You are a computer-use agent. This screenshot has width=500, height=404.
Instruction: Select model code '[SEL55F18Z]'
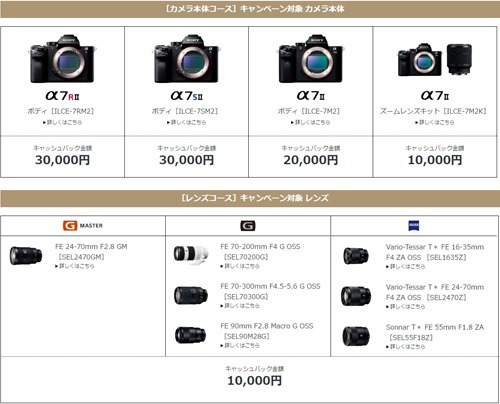[x=411, y=338]
